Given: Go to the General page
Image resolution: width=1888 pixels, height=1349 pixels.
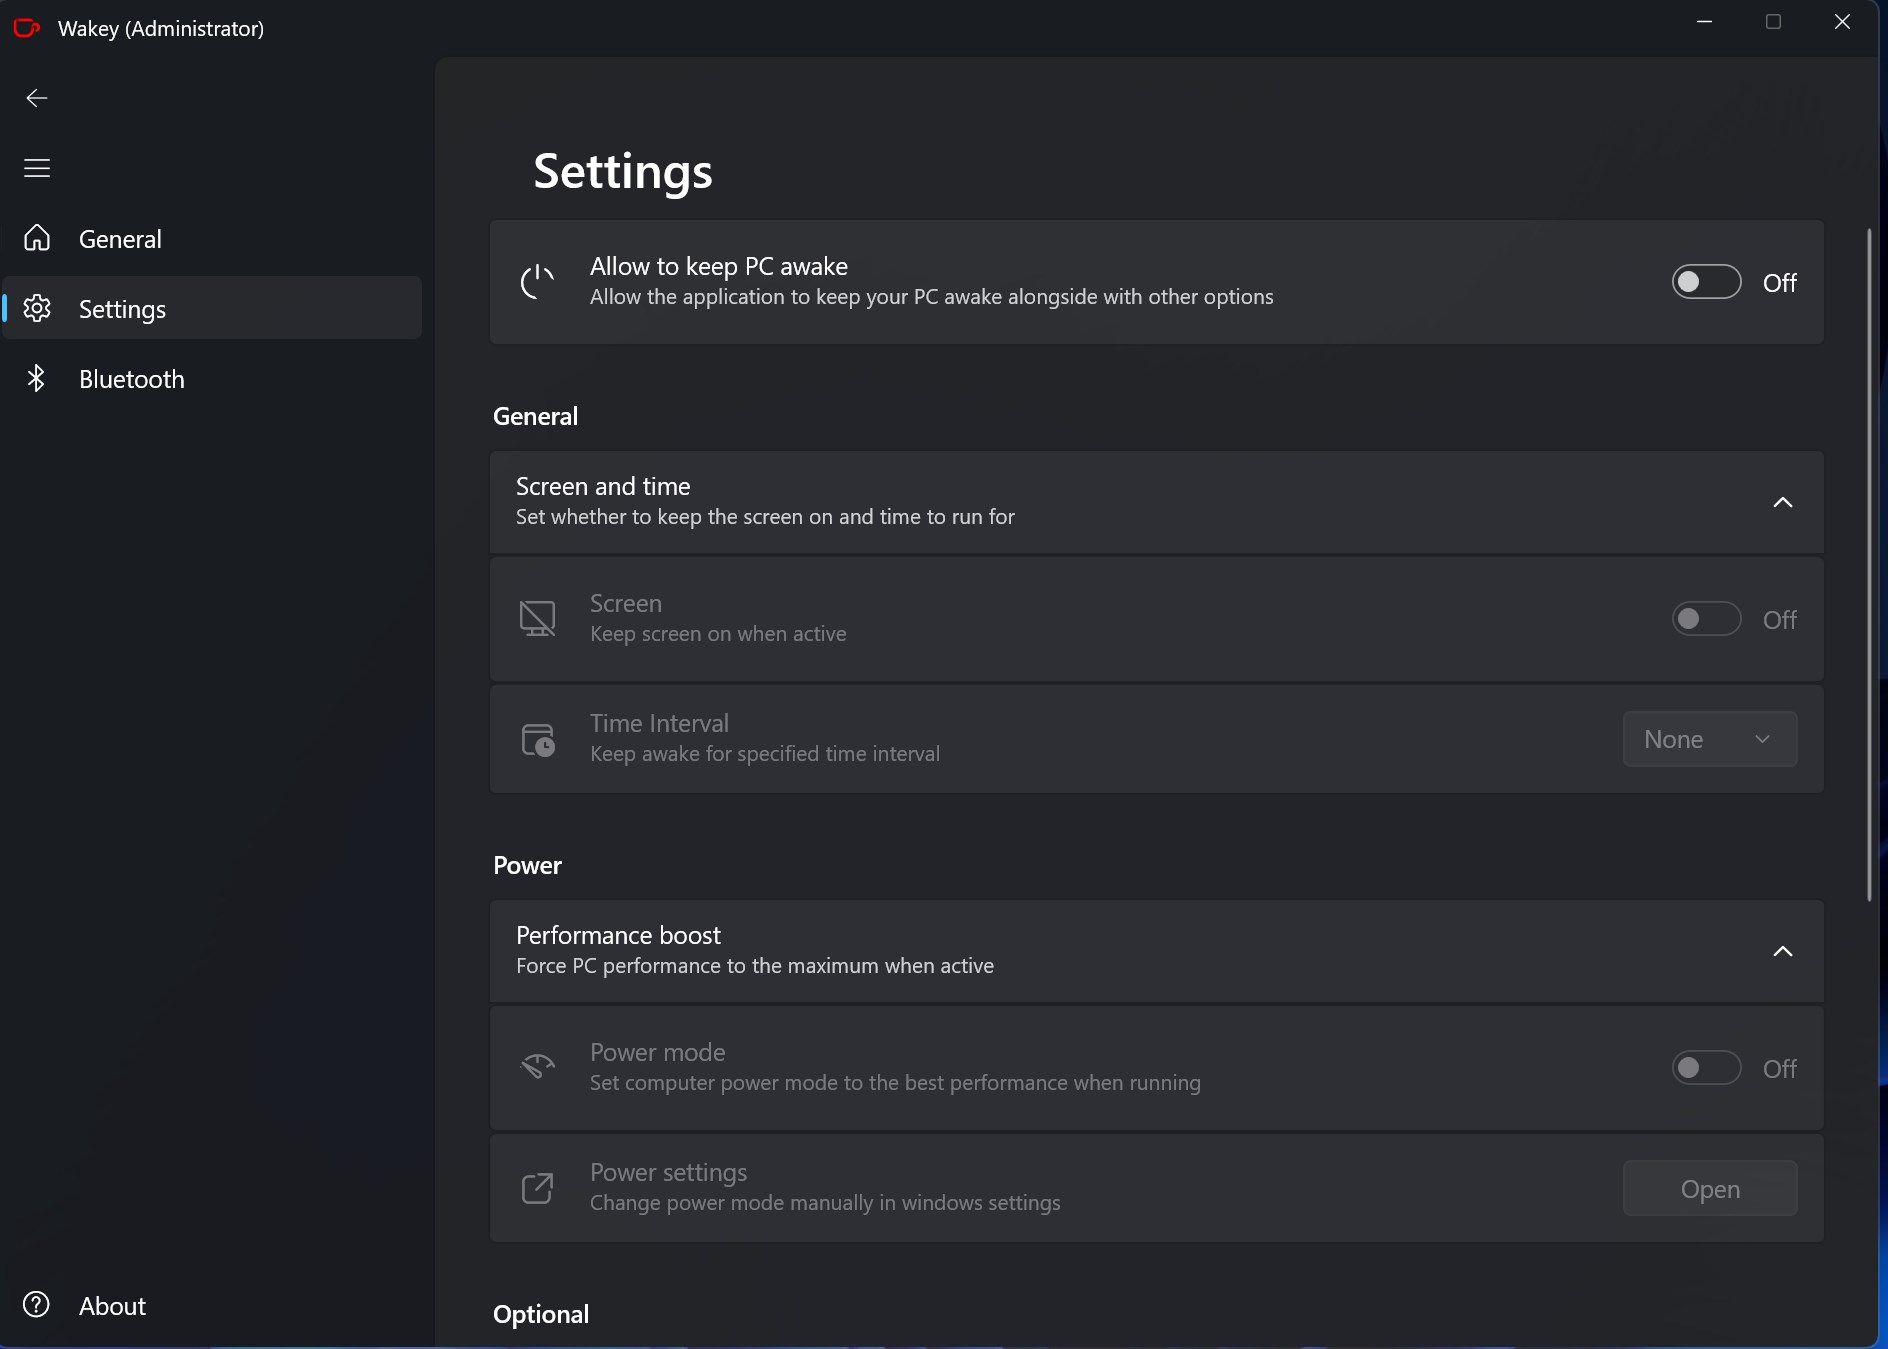Looking at the screenshot, I should pyautogui.click(x=120, y=239).
